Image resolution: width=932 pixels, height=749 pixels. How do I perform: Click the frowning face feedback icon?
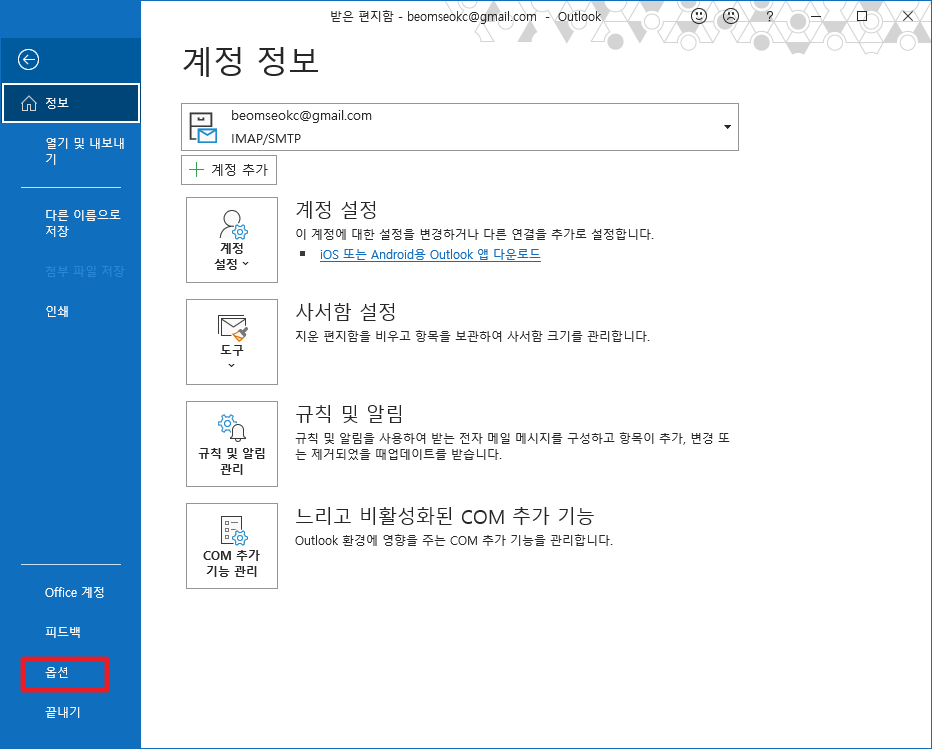point(731,16)
